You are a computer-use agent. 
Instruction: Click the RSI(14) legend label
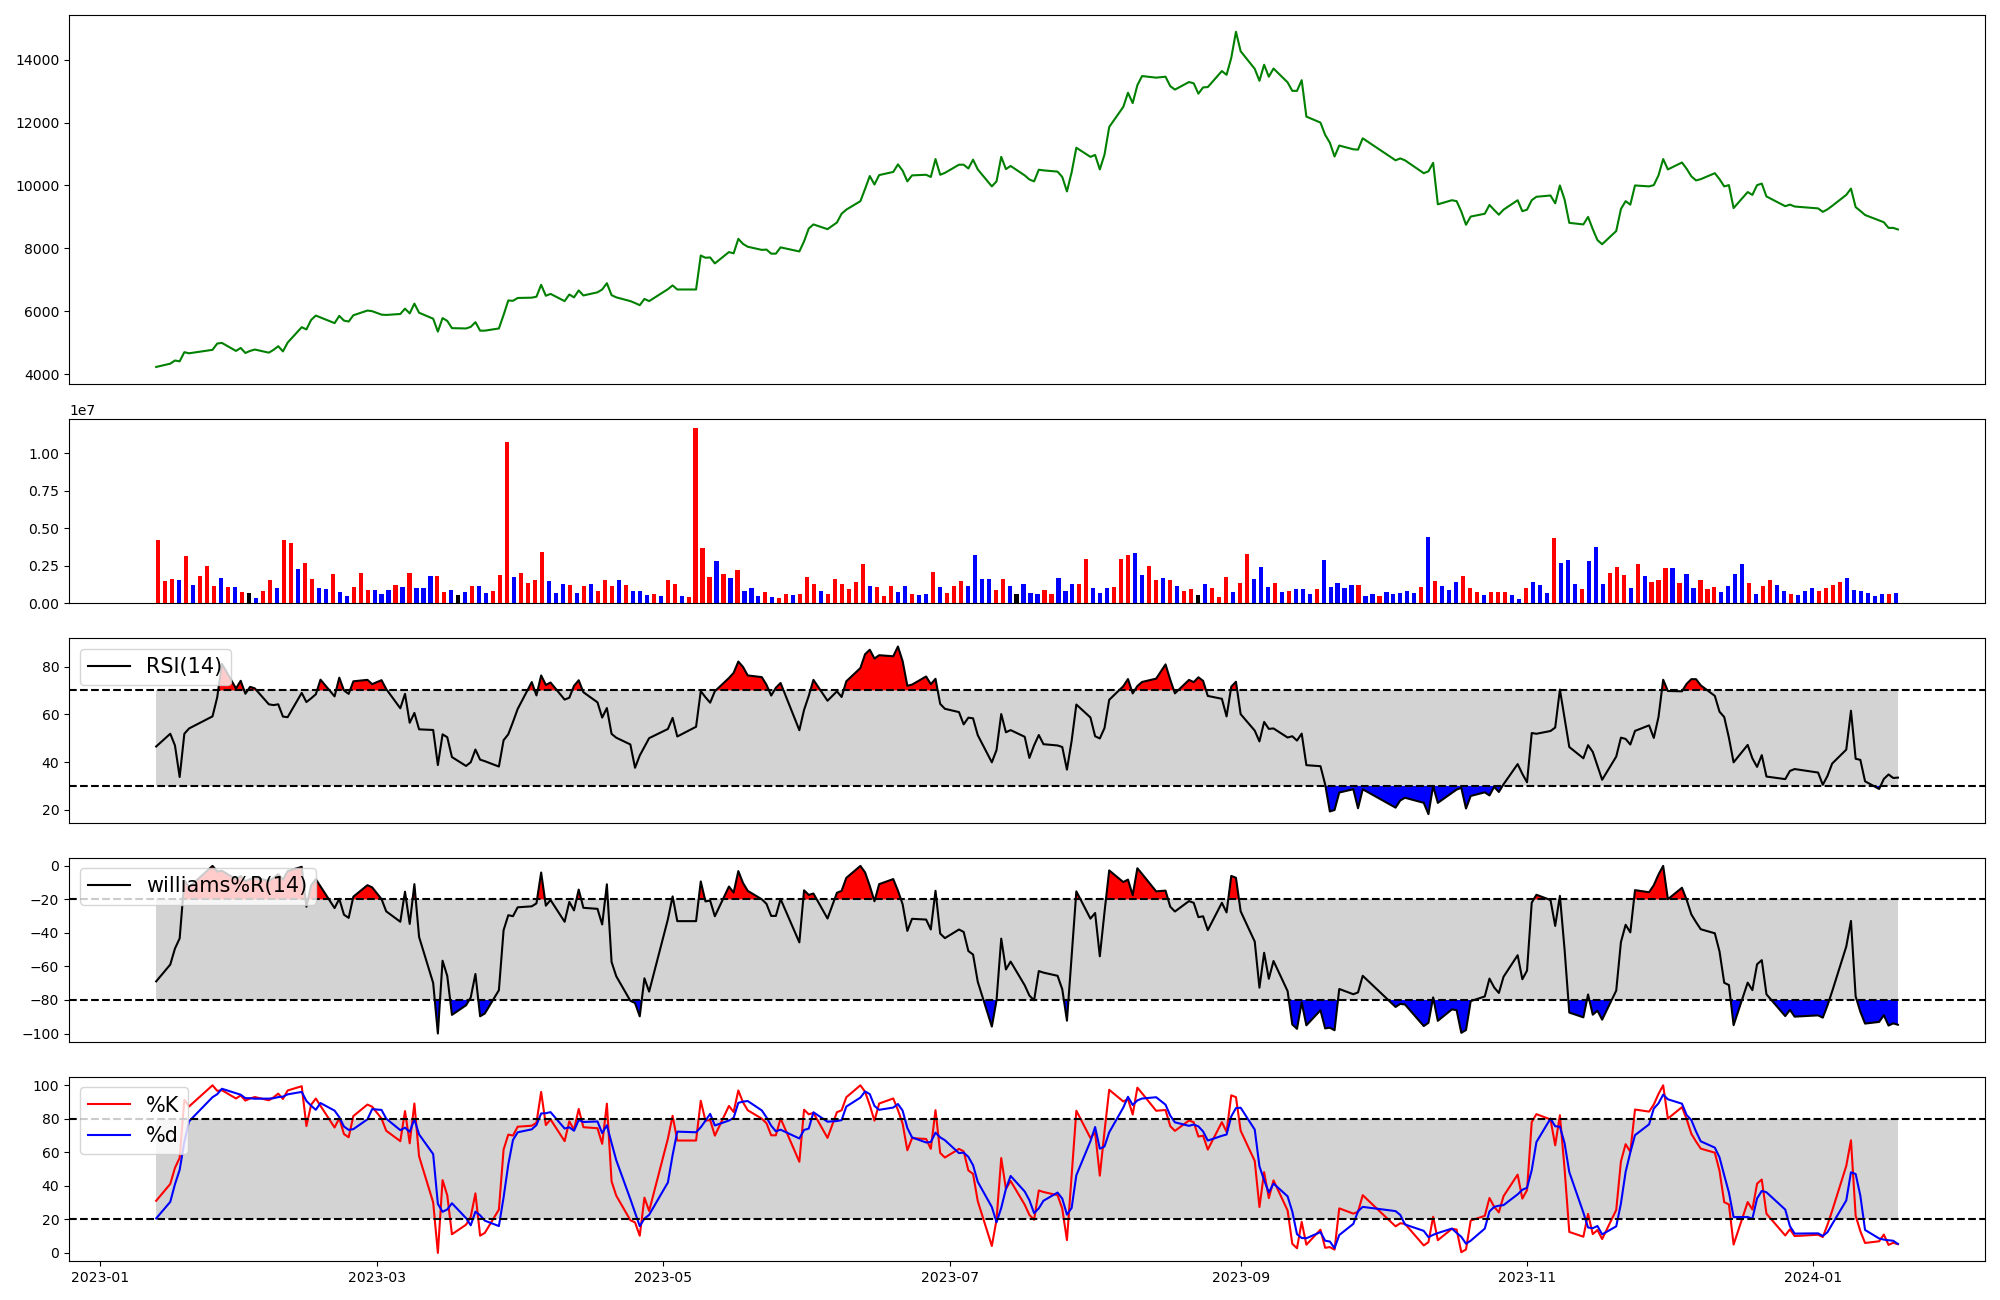click(x=183, y=666)
